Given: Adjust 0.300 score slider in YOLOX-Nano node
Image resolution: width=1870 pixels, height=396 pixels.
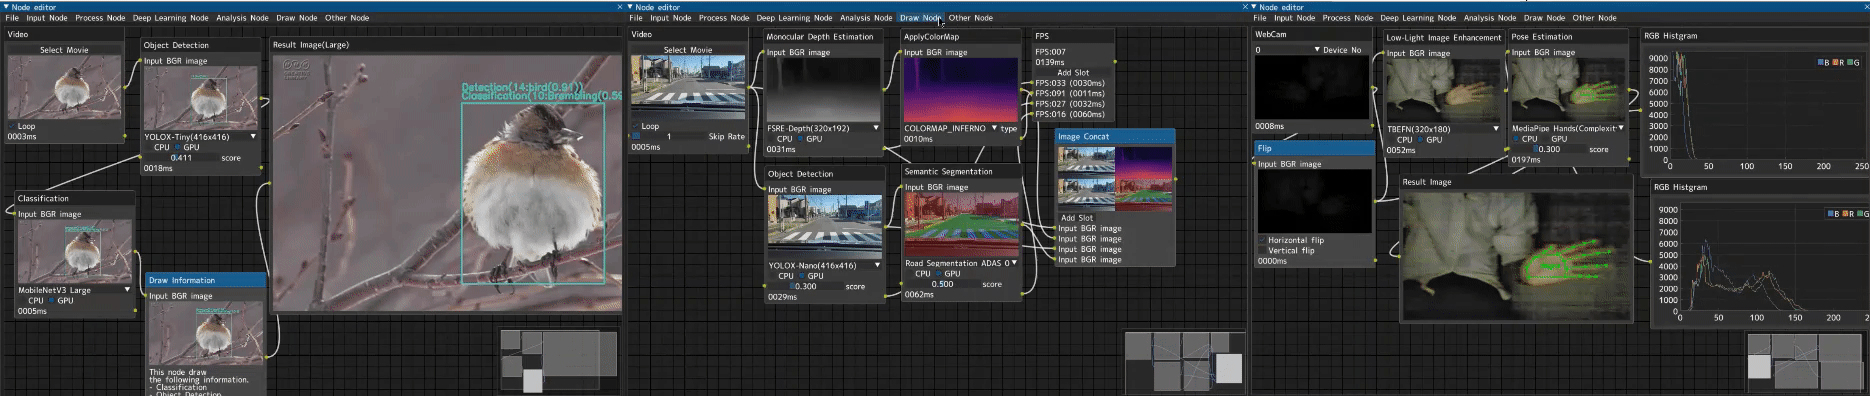Looking at the screenshot, I should [x=805, y=286].
